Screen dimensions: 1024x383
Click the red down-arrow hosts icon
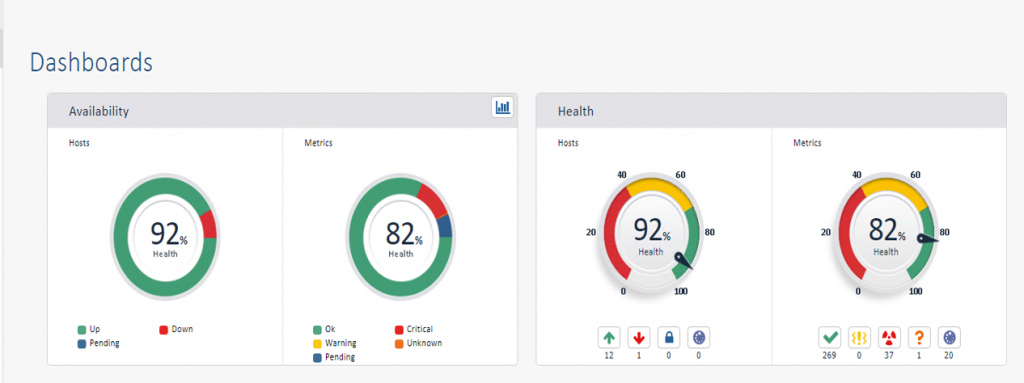(639, 338)
